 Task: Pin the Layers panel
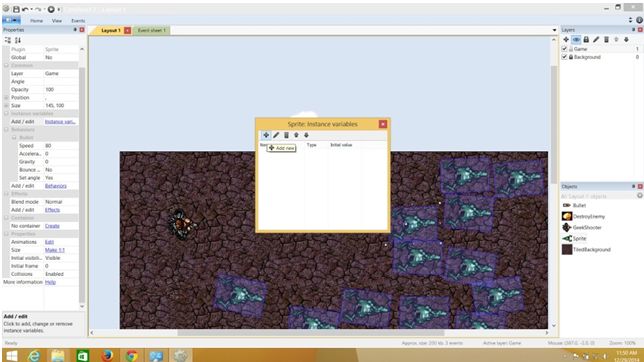click(633, 30)
